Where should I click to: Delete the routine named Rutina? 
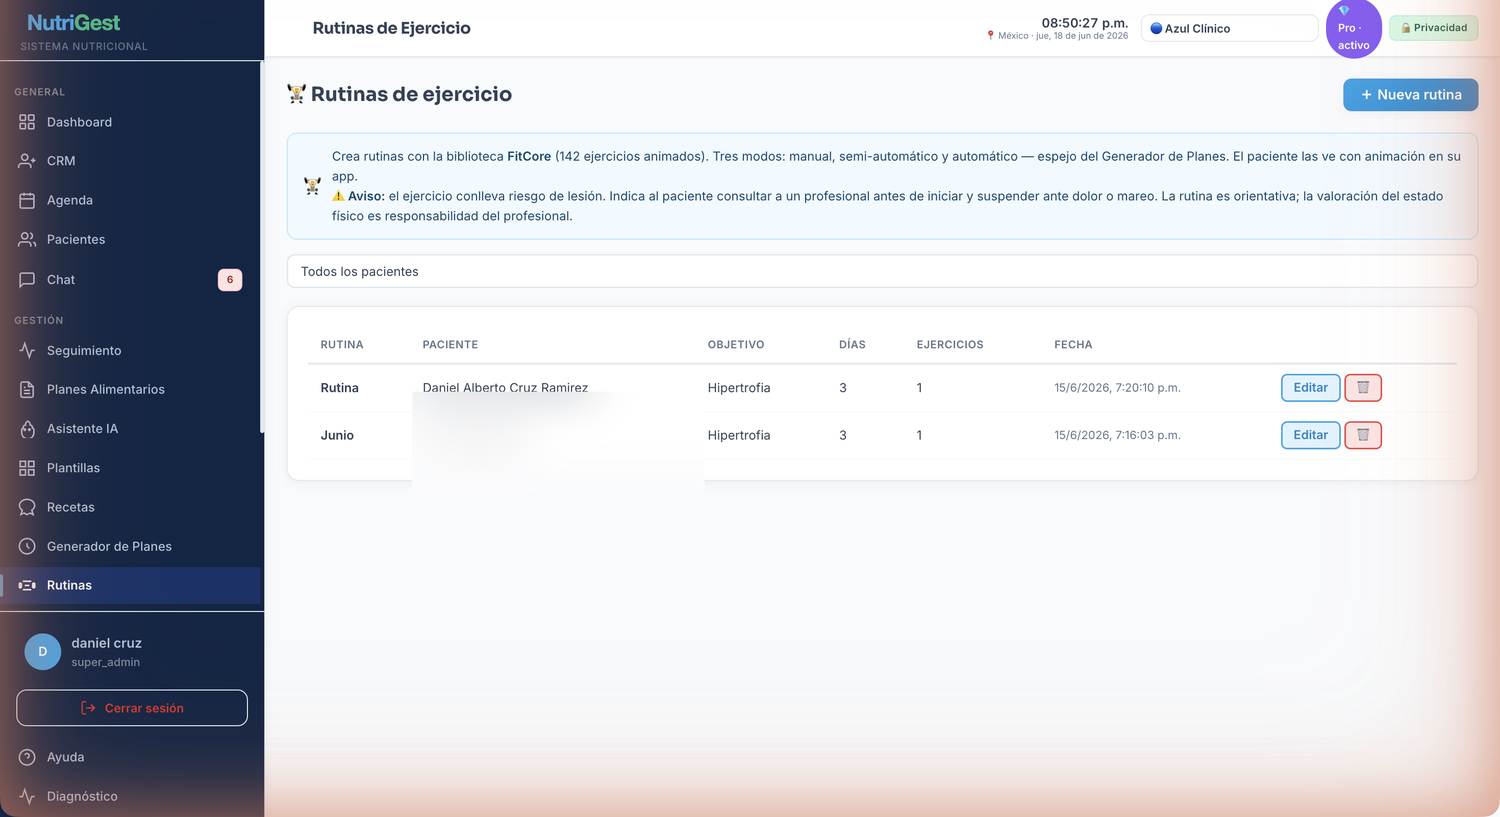point(1363,388)
